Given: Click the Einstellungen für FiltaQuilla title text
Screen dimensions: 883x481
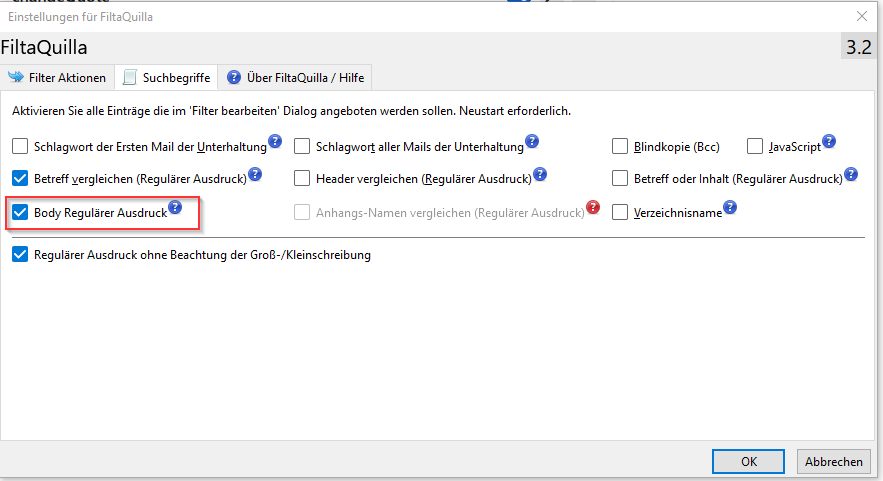Looking at the screenshot, I should click(x=80, y=17).
